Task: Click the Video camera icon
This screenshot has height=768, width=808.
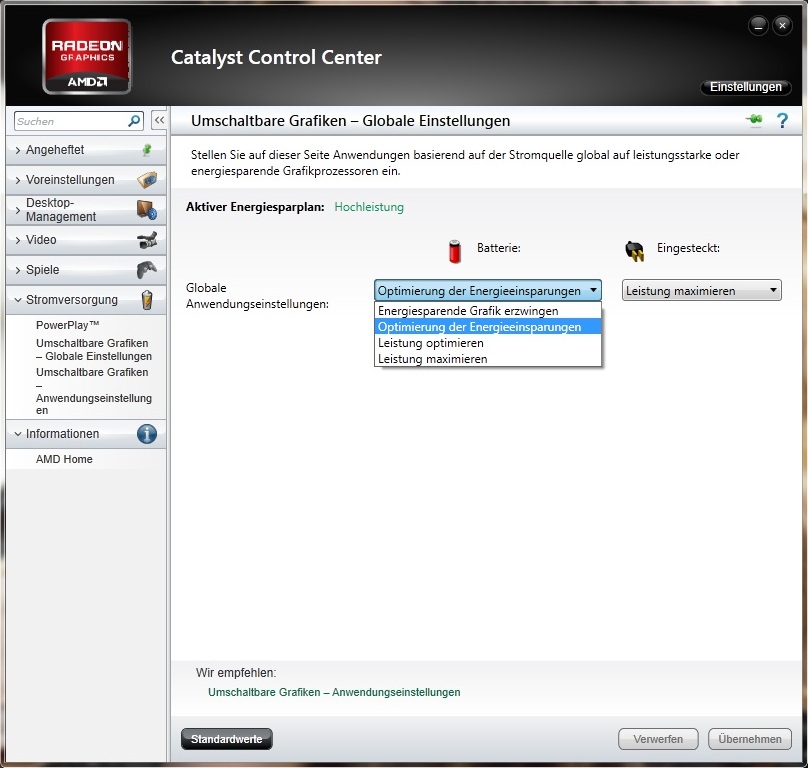Action: 147,240
